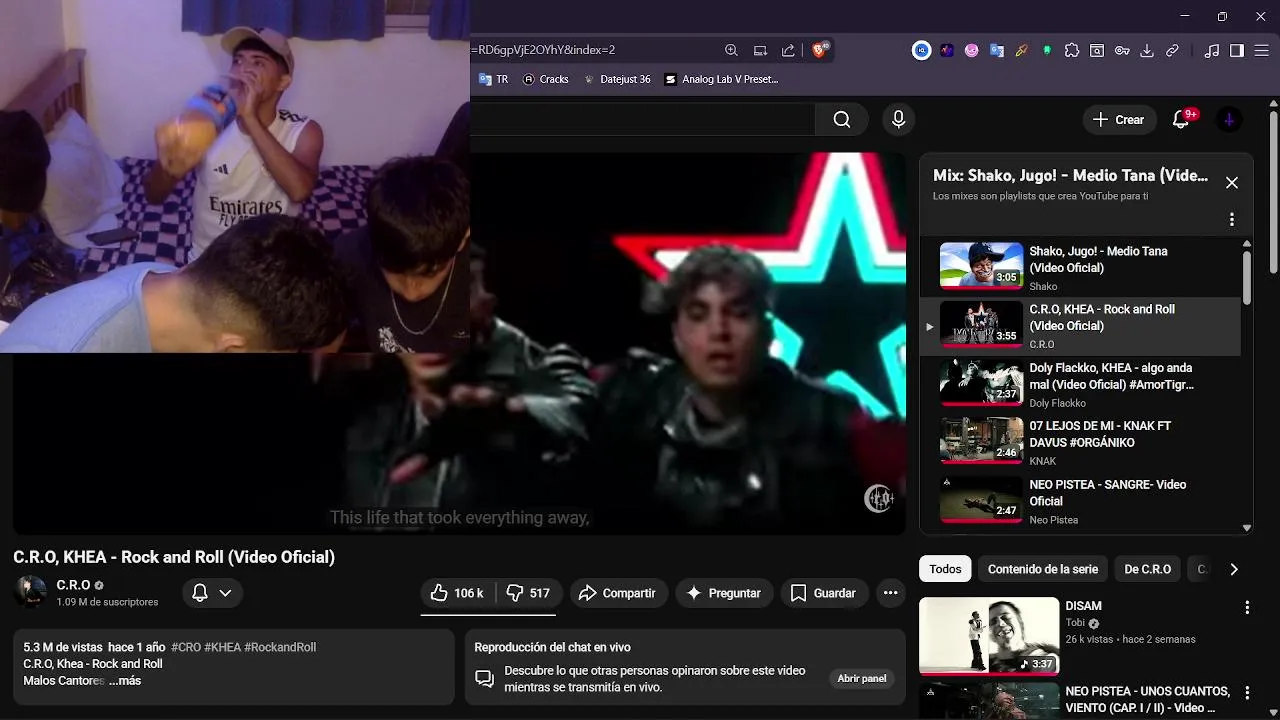Play NEO PISTEA - SANGRE playlist video
This screenshot has width=1280, height=720.
pos(1080,501)
